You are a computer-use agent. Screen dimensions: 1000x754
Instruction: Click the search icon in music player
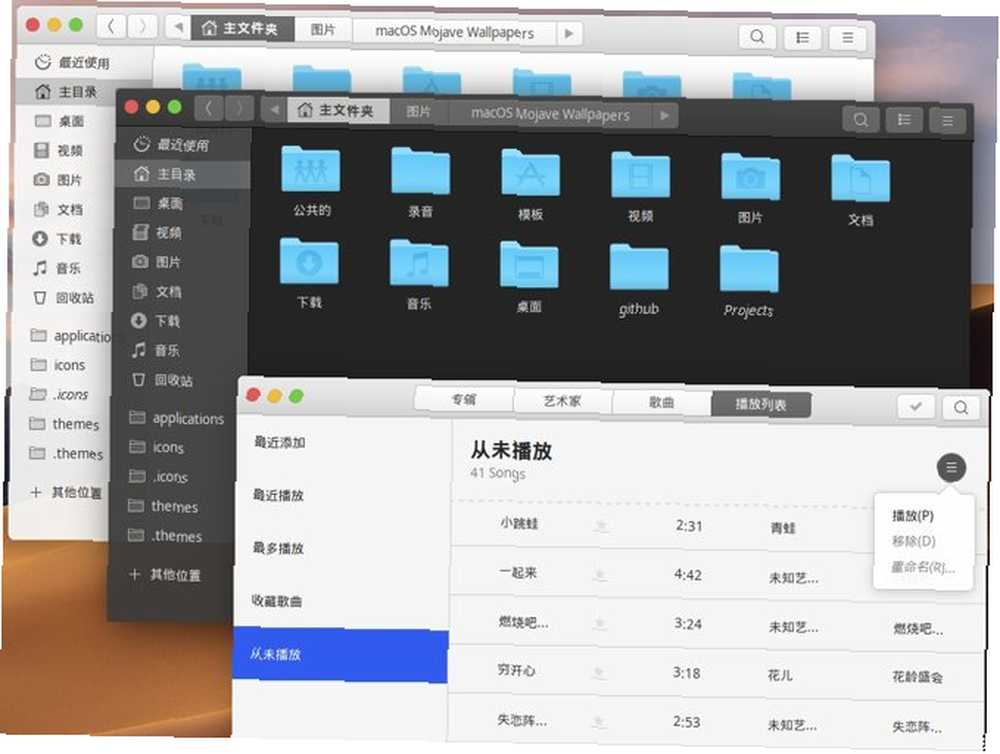960,408
